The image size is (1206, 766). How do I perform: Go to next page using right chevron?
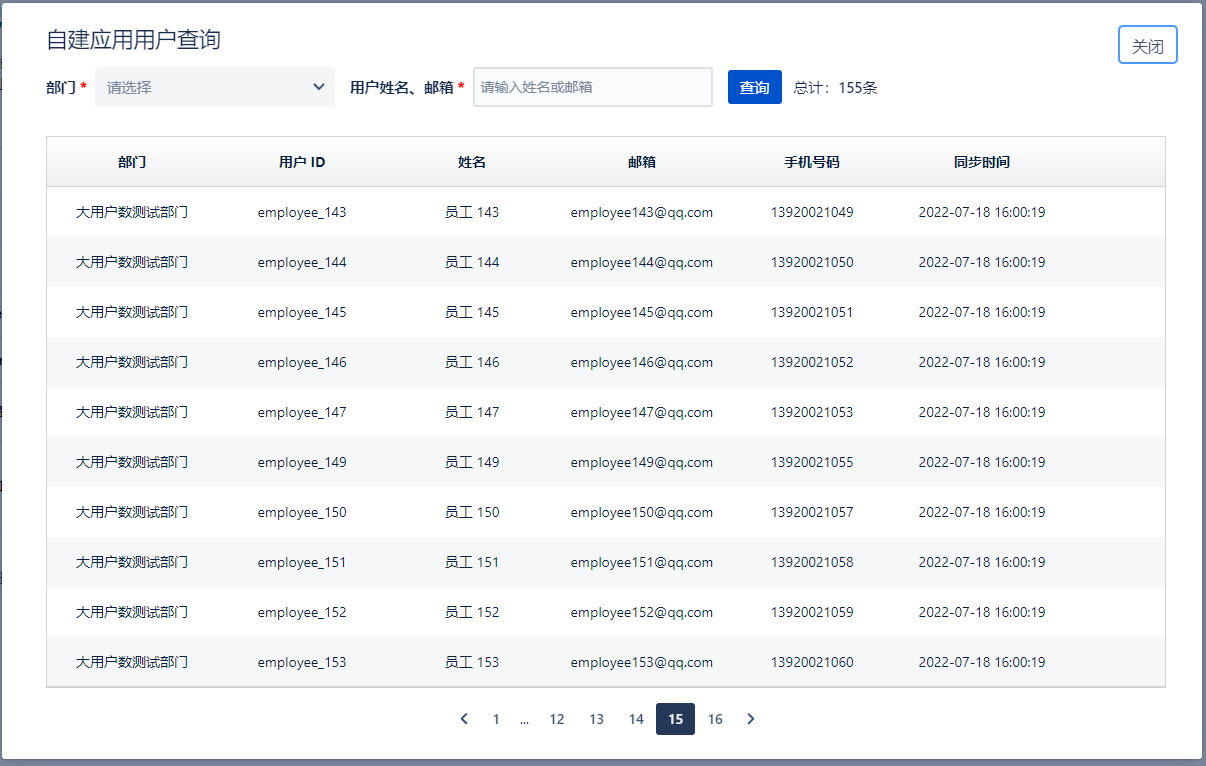pos(751,719)
